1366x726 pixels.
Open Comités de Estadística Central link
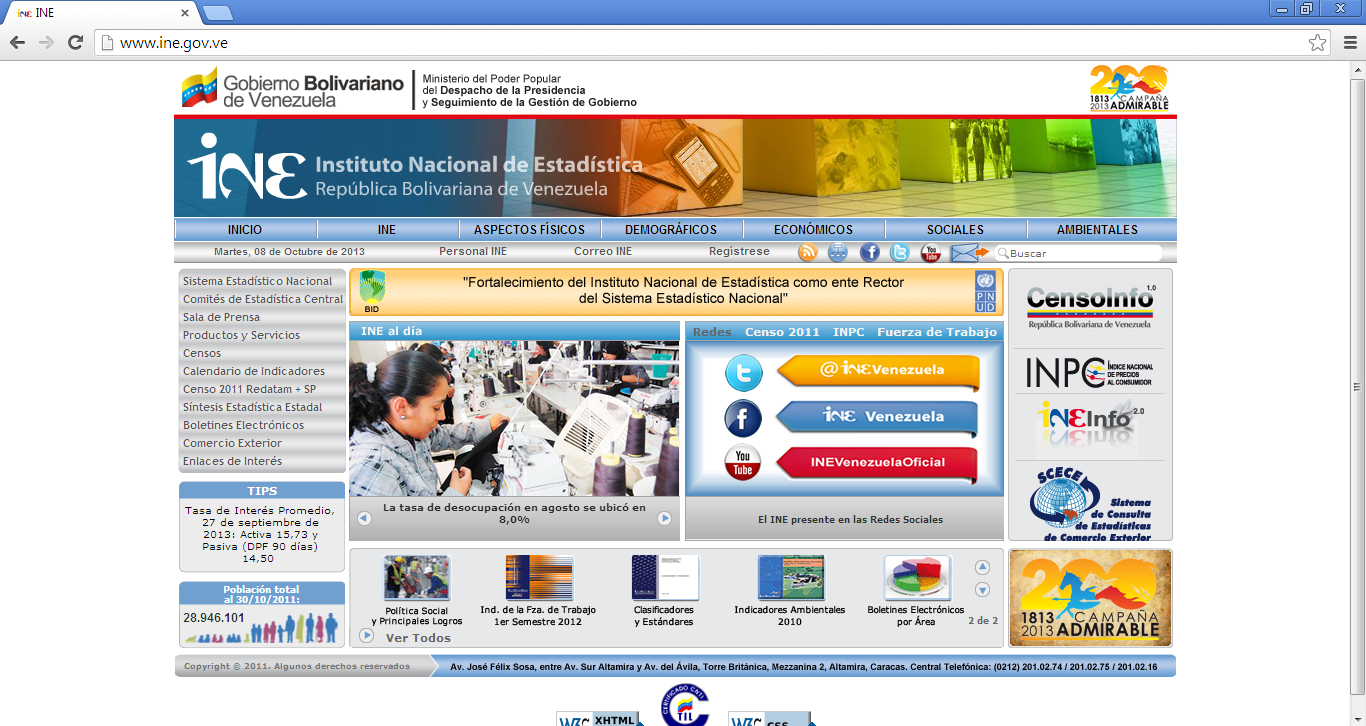pos(263,299)
